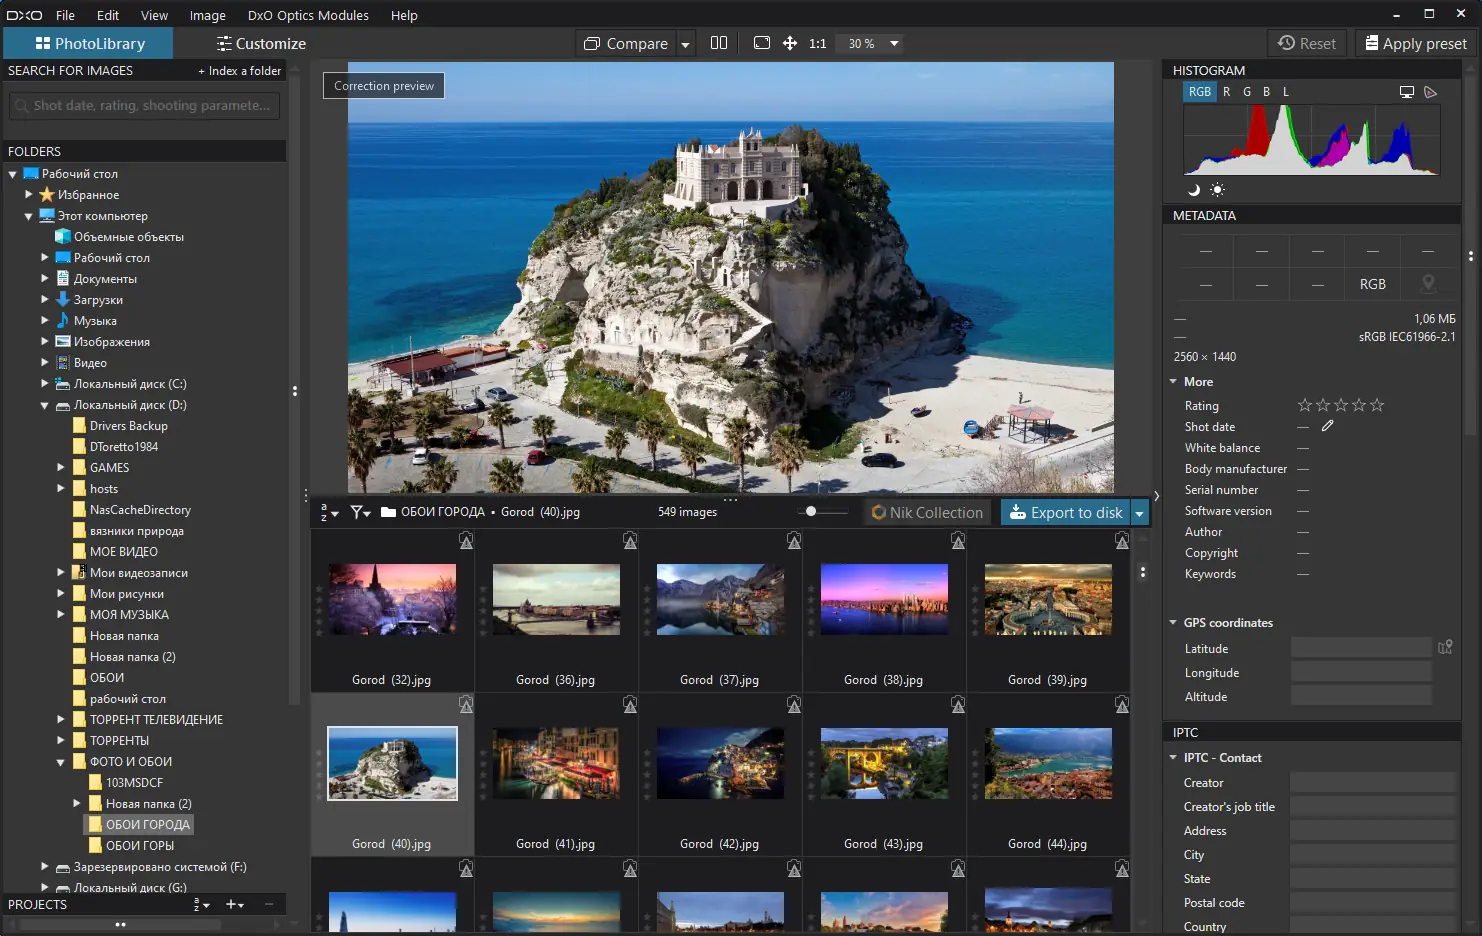Viewport: 1482px width, 936px height.
Task: Select the pan/move hand tool icon
Action: point(790,43)
